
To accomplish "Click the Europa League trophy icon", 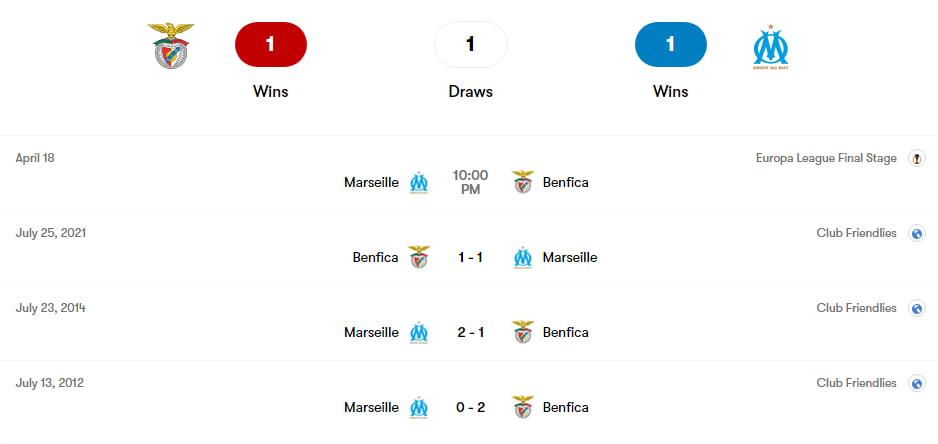I will tap(916, 159).
